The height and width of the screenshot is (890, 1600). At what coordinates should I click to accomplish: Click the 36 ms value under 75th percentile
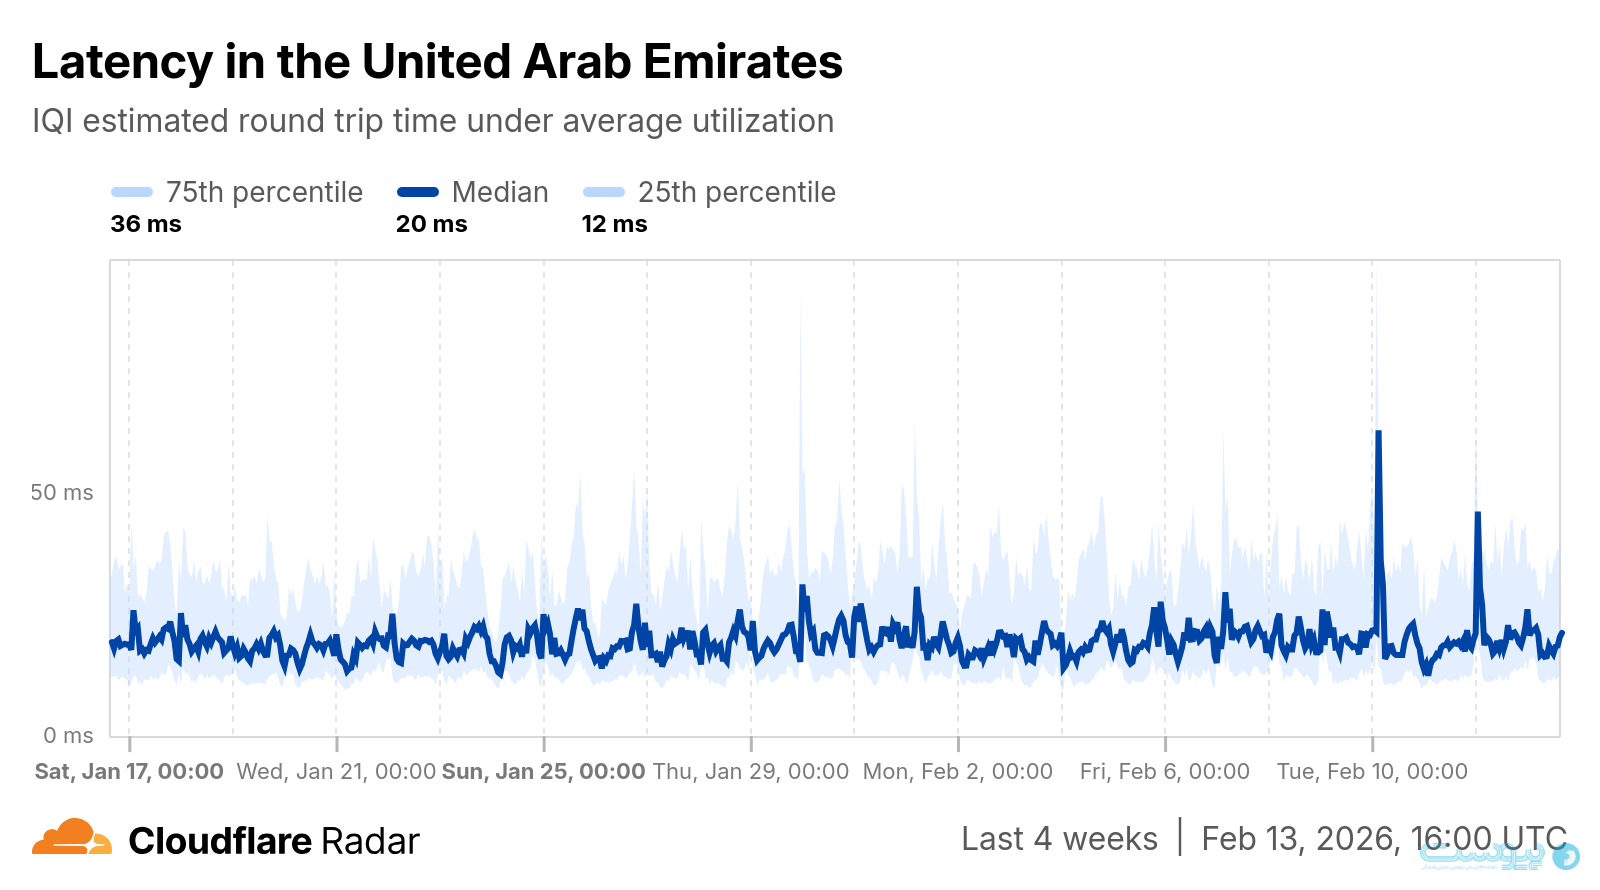146,224
